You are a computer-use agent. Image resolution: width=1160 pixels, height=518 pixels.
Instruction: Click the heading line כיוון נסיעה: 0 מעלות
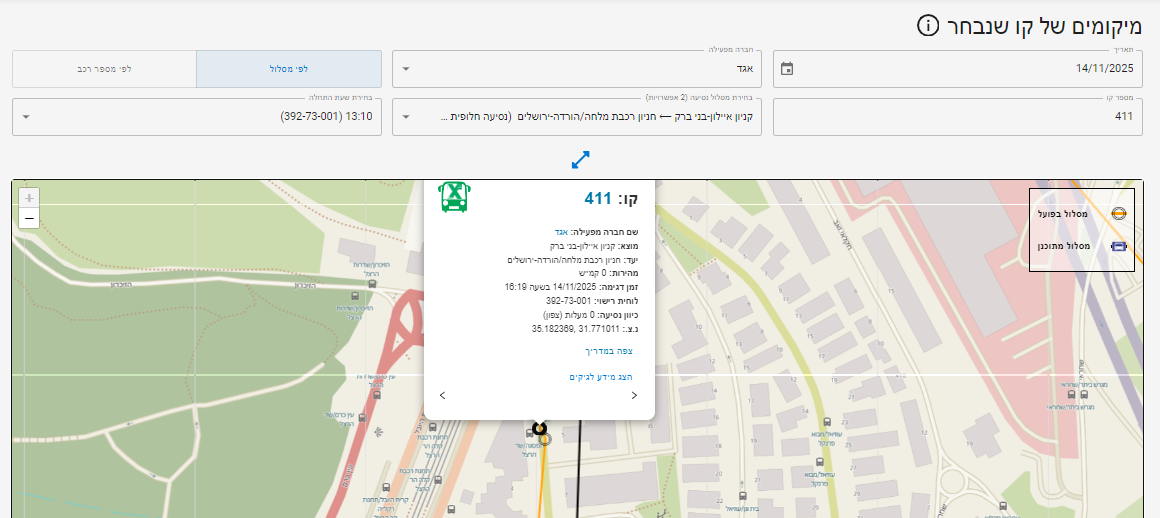[590, 315]
